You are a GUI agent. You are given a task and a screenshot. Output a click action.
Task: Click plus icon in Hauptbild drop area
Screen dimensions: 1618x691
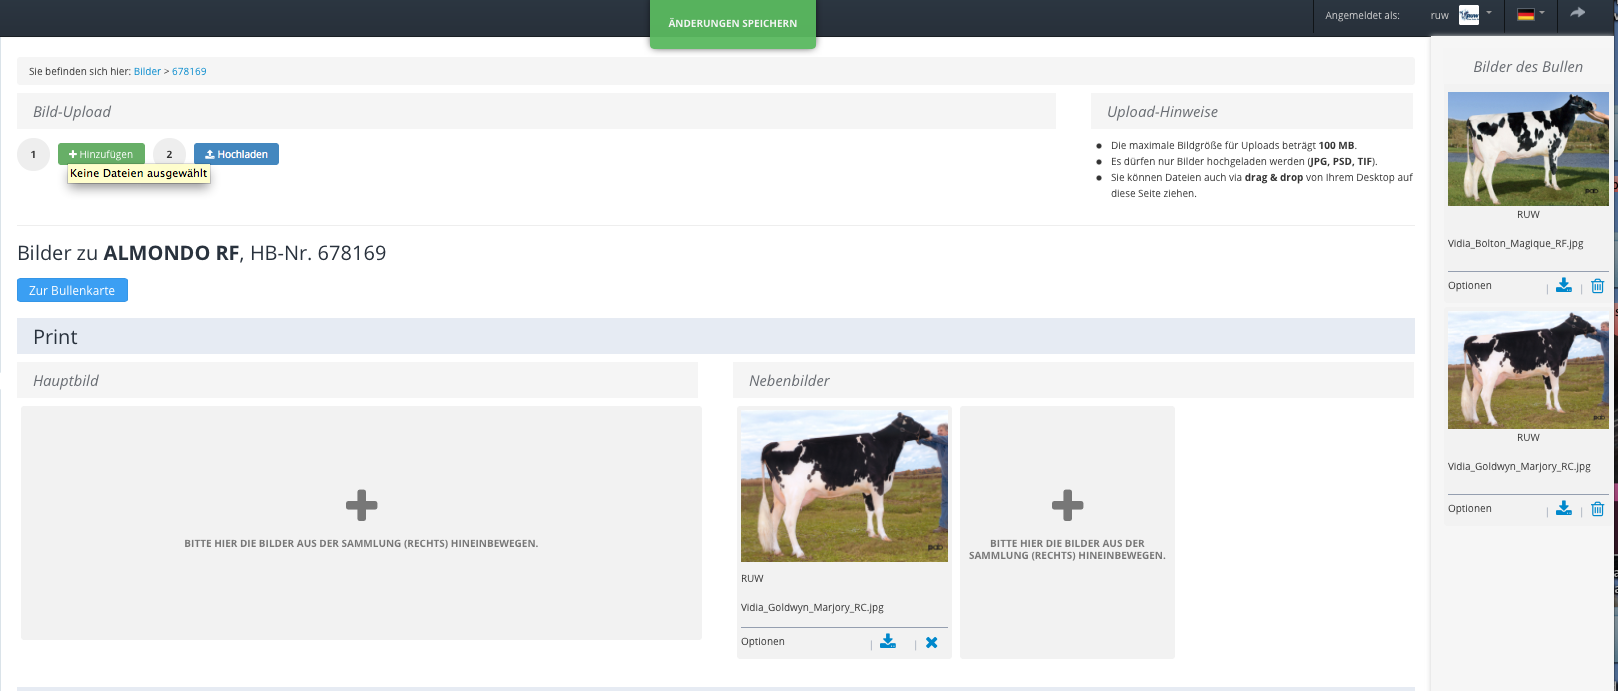pos(361,505)
